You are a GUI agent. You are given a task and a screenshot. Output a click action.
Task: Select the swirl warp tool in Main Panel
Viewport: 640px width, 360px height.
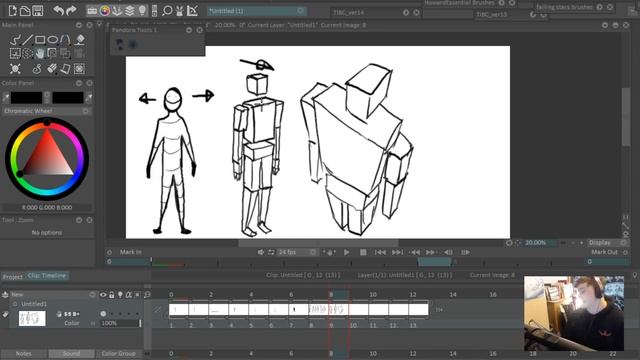tap(37, 69)
